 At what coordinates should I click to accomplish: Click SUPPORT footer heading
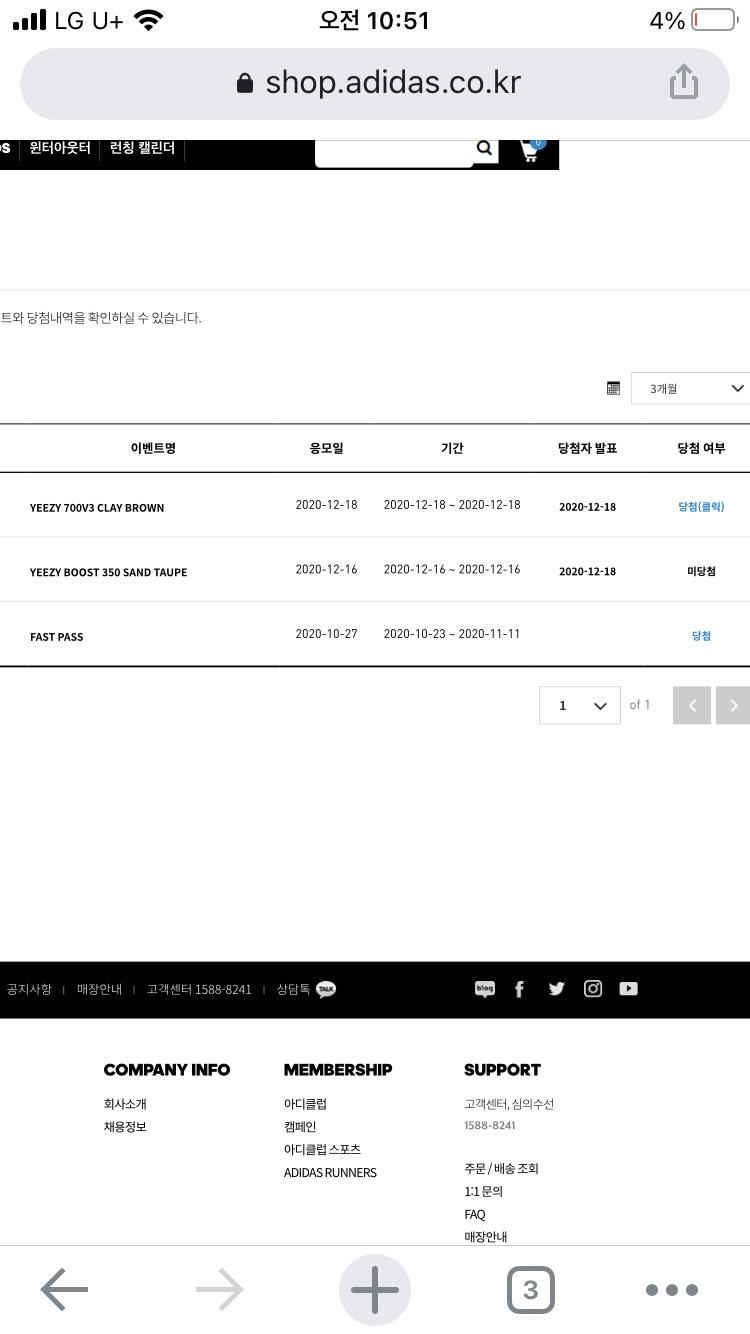[502, 1070]
